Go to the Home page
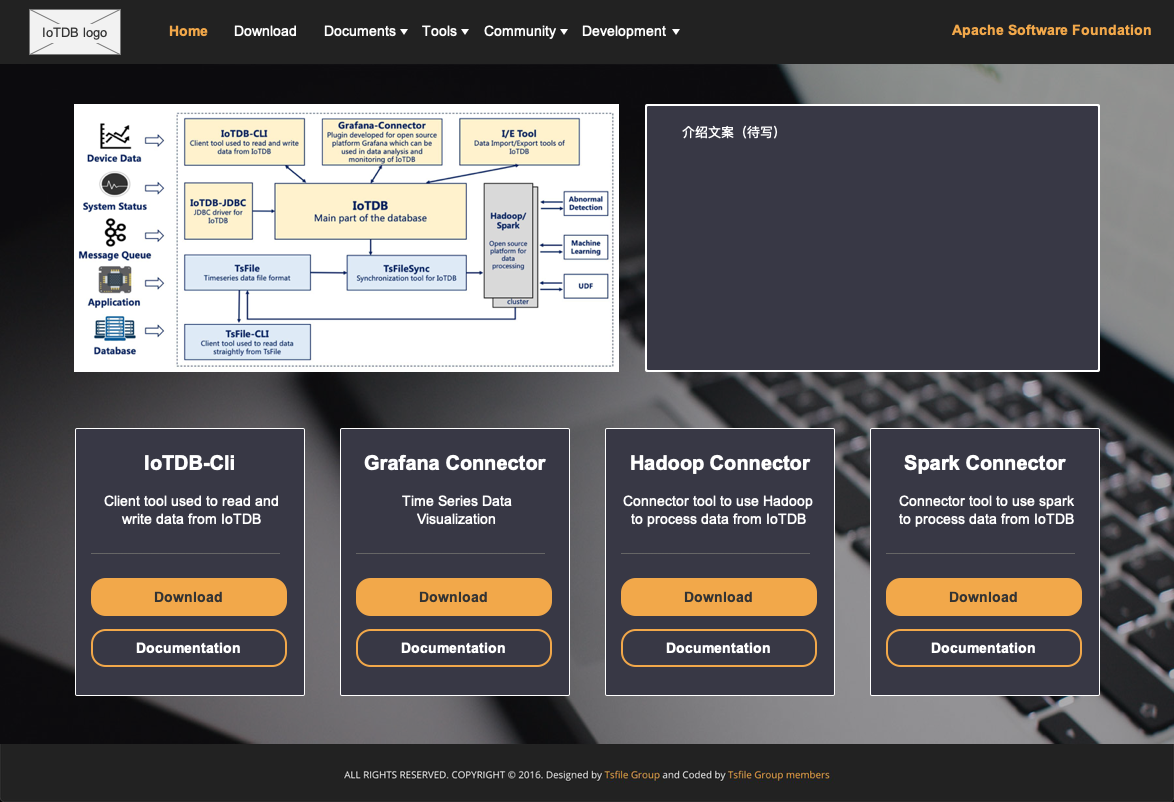This screenshot has height=802, width=1174. [188, 31]
